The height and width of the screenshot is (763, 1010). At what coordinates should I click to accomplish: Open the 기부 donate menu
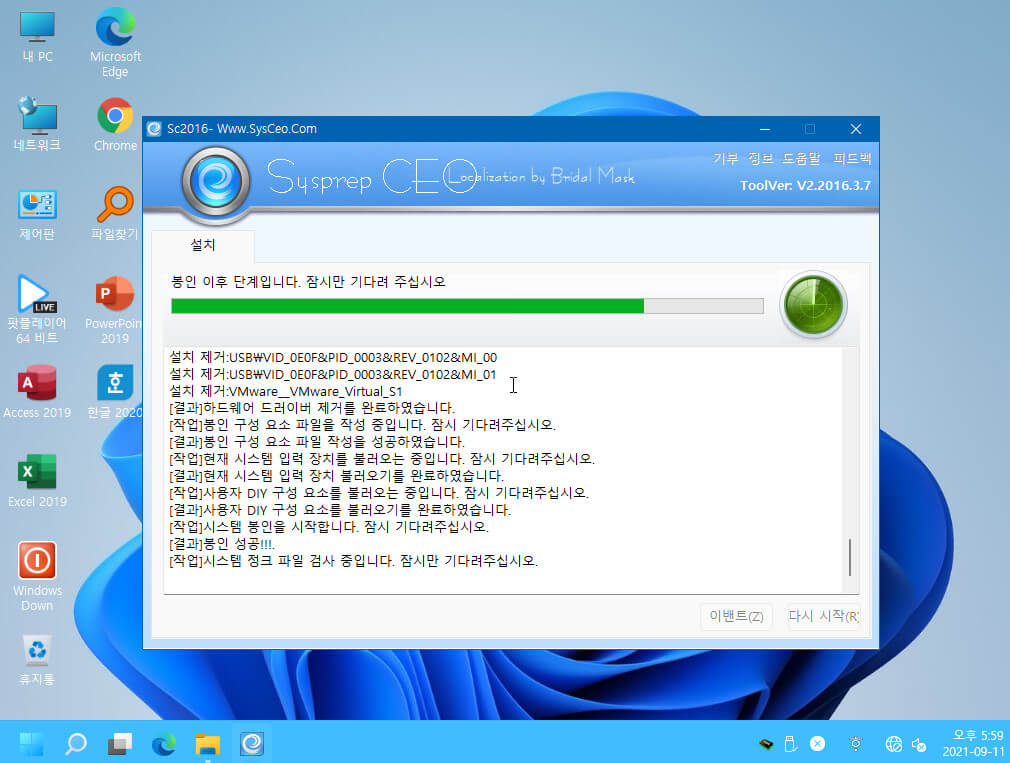point(725,158)
